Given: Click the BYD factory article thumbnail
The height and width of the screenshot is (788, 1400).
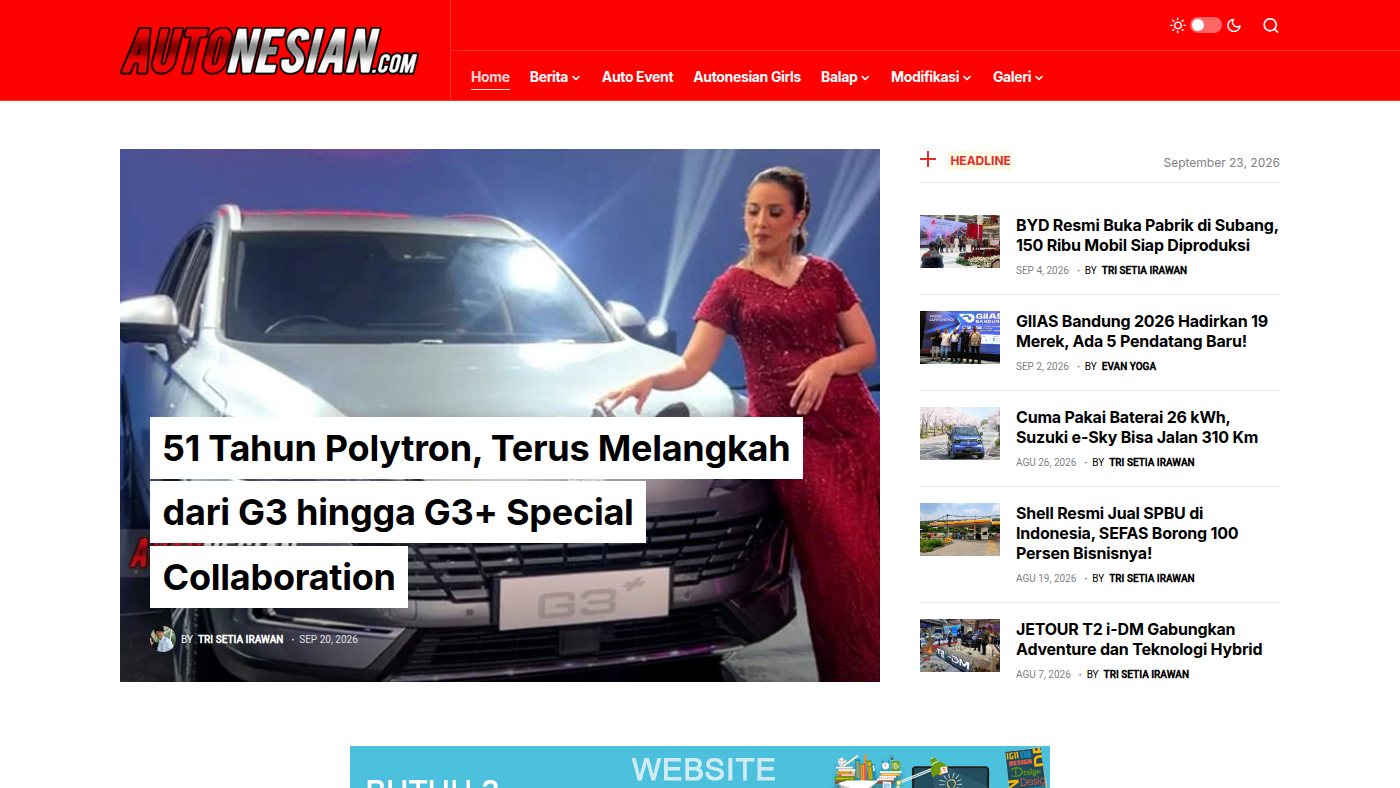Looking at the screenshot, I should click(960, 241).
